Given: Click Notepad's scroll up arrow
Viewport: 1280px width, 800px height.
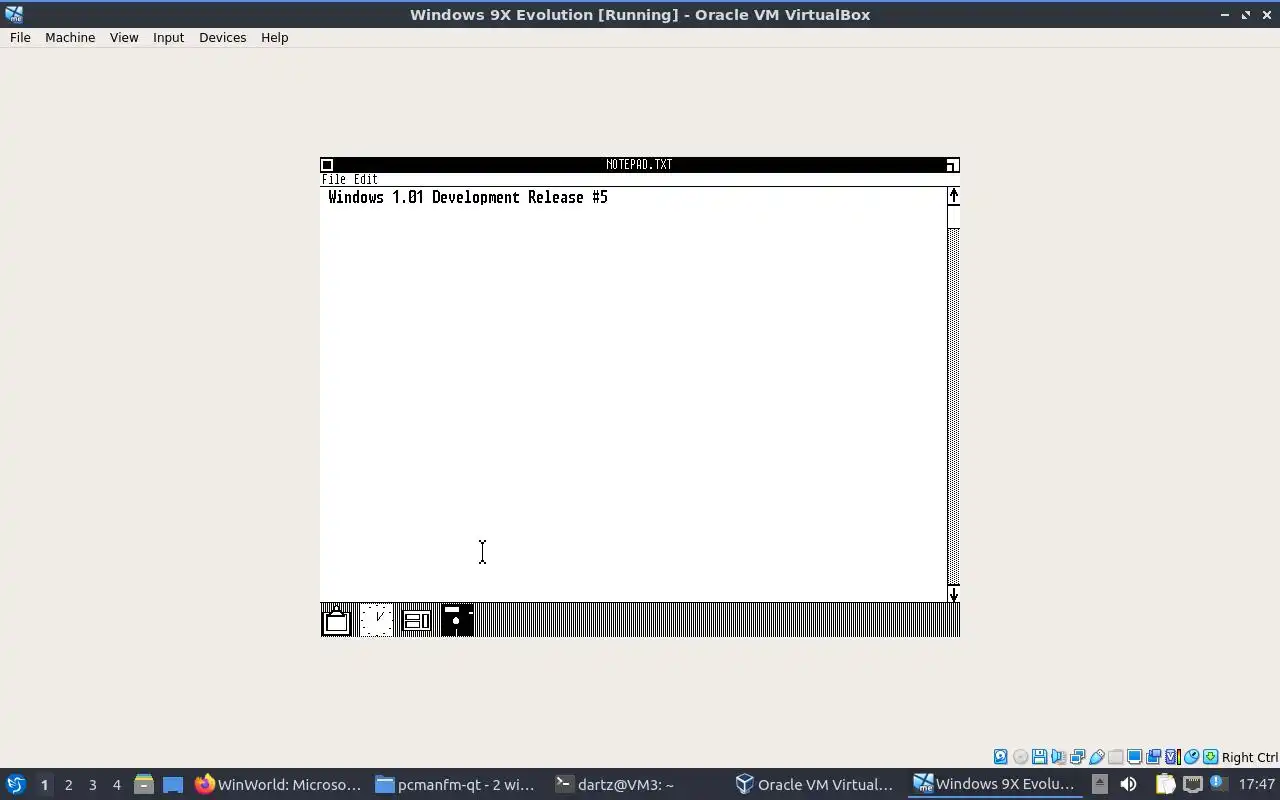Looking at the screenshot, I should coord(954,196).
